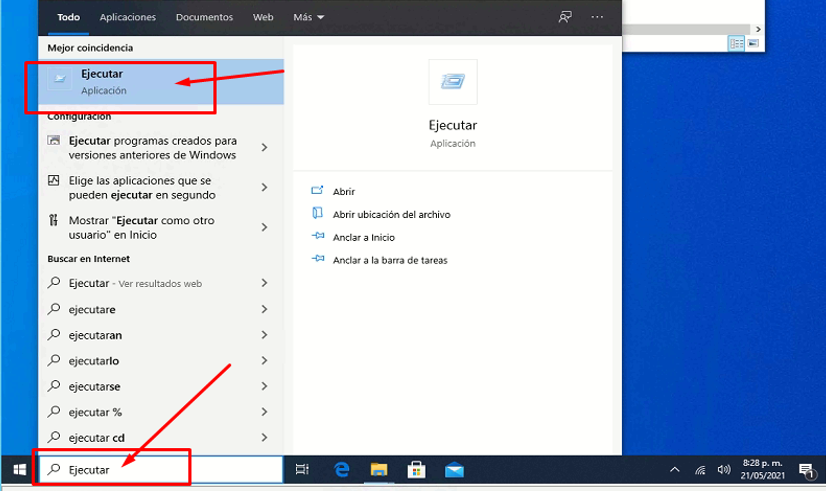The width and height of the screenshot is (826, 491).
Task: Open the feedback icon in search header
Action: (565, 17)
